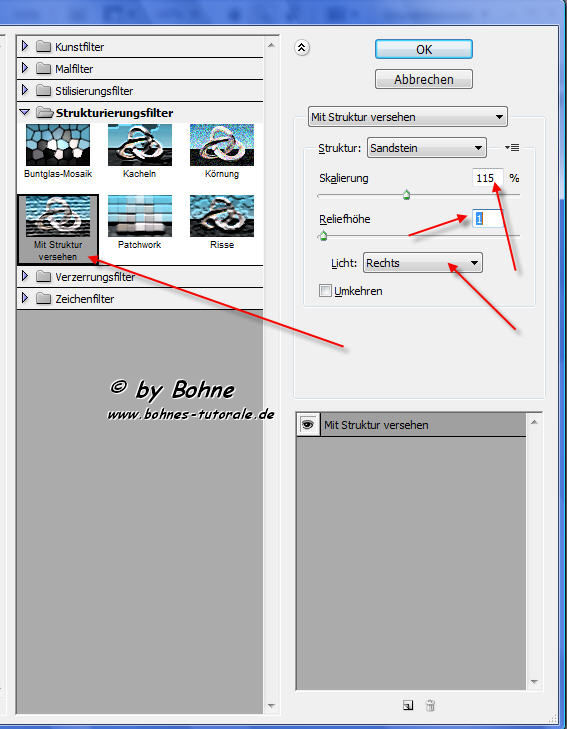Screen dimensions: 567x729
Task: Select the Buntglas-Mosaik filter thumbnail
Action: coord(58,145)
